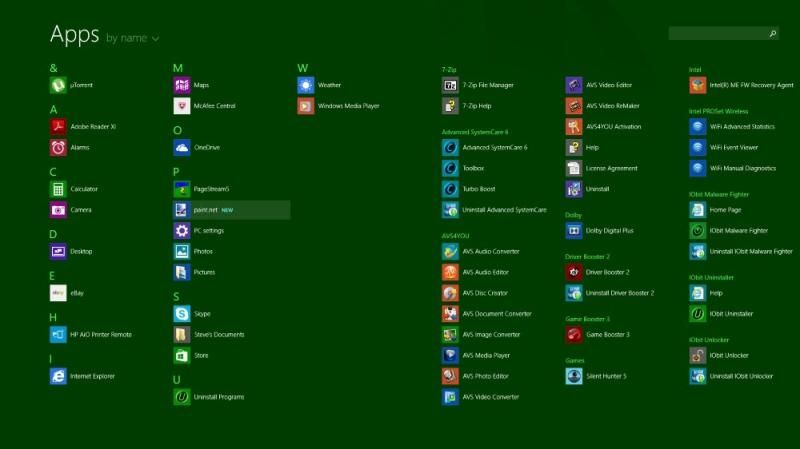800x449 pixels.
Task: Open the Weather app icon
Action: pos(306,85)
